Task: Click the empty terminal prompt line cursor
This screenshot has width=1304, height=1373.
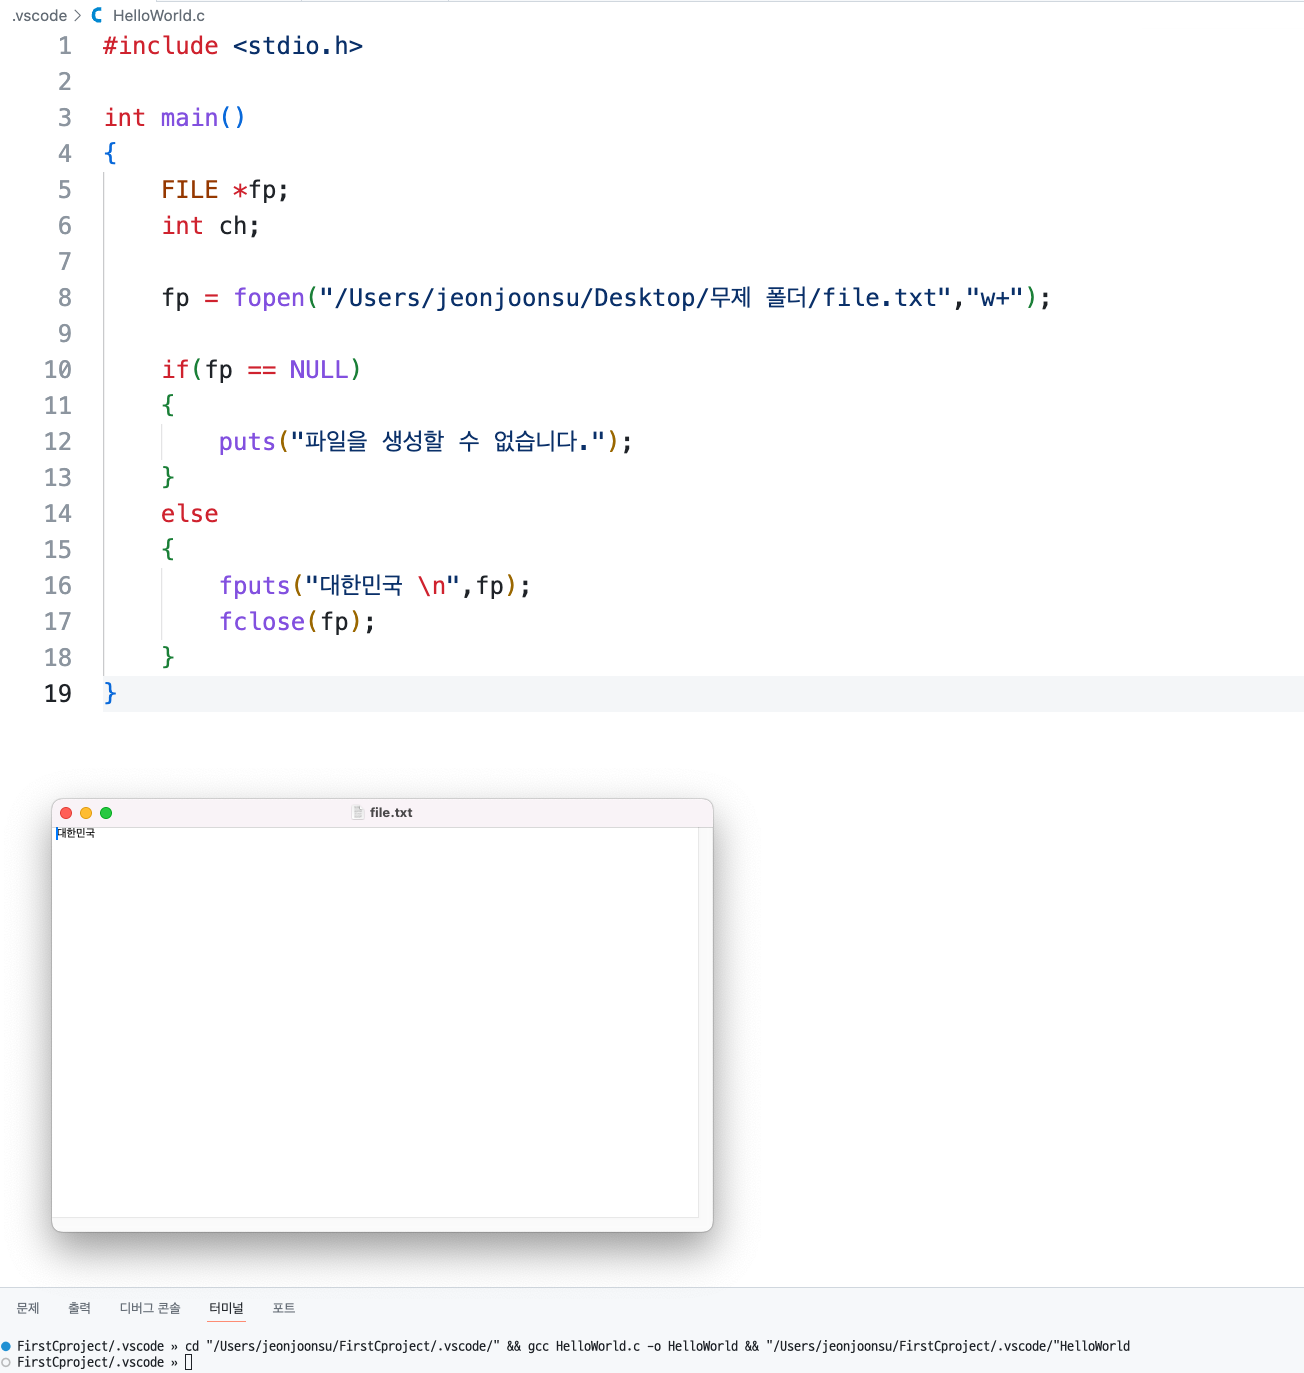Action: tap(188, 1362)
